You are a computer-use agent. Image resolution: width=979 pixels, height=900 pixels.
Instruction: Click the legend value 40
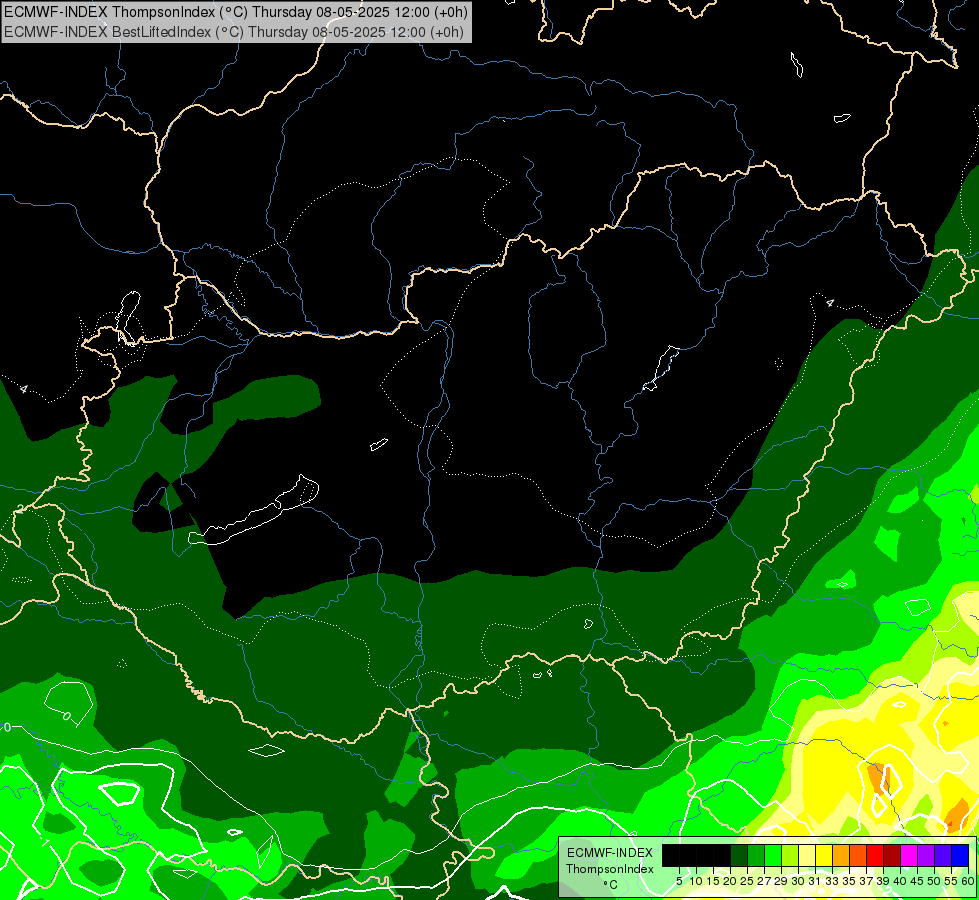tap(900, 881)
